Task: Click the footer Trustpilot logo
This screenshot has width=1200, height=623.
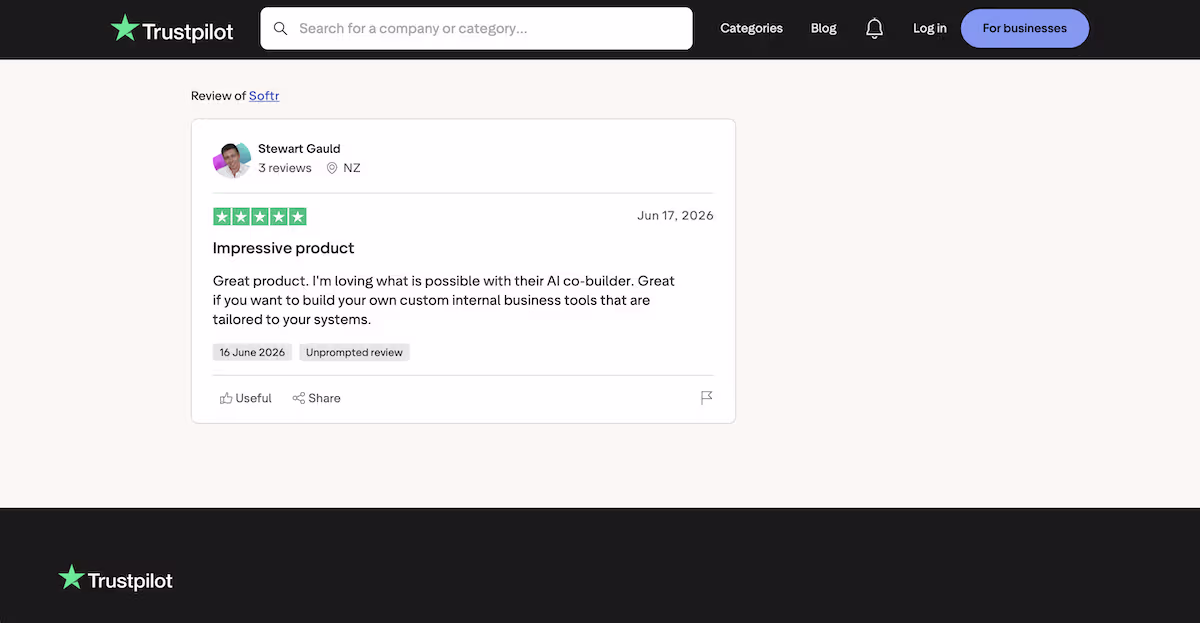Action: coord(116,579)
